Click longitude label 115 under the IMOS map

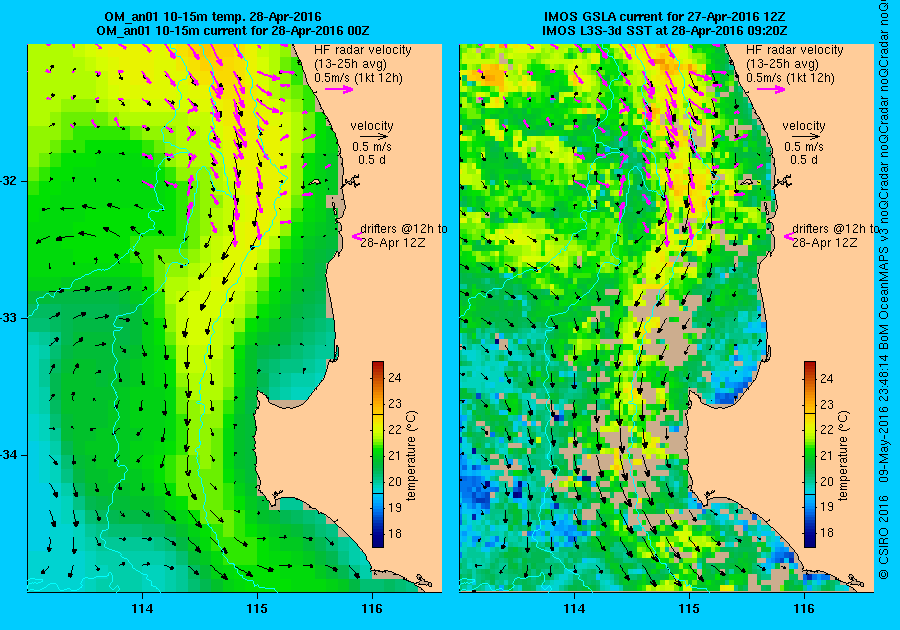coord(689,608)
